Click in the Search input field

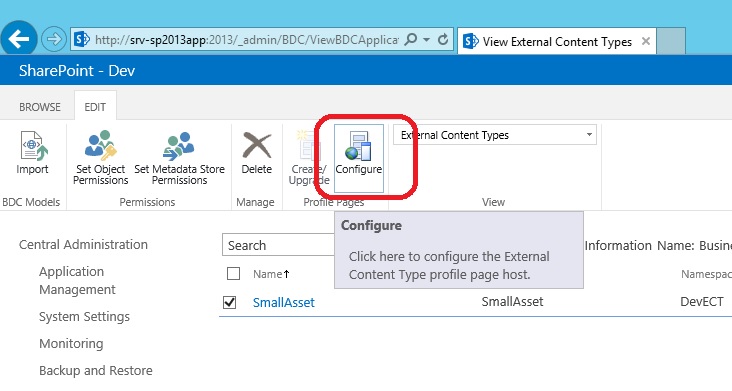coord(278,245)
